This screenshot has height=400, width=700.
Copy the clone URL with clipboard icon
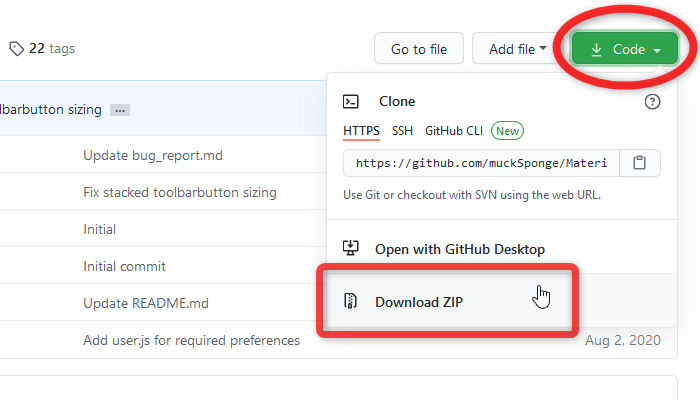pyautogui.click(x=639, y=163)
